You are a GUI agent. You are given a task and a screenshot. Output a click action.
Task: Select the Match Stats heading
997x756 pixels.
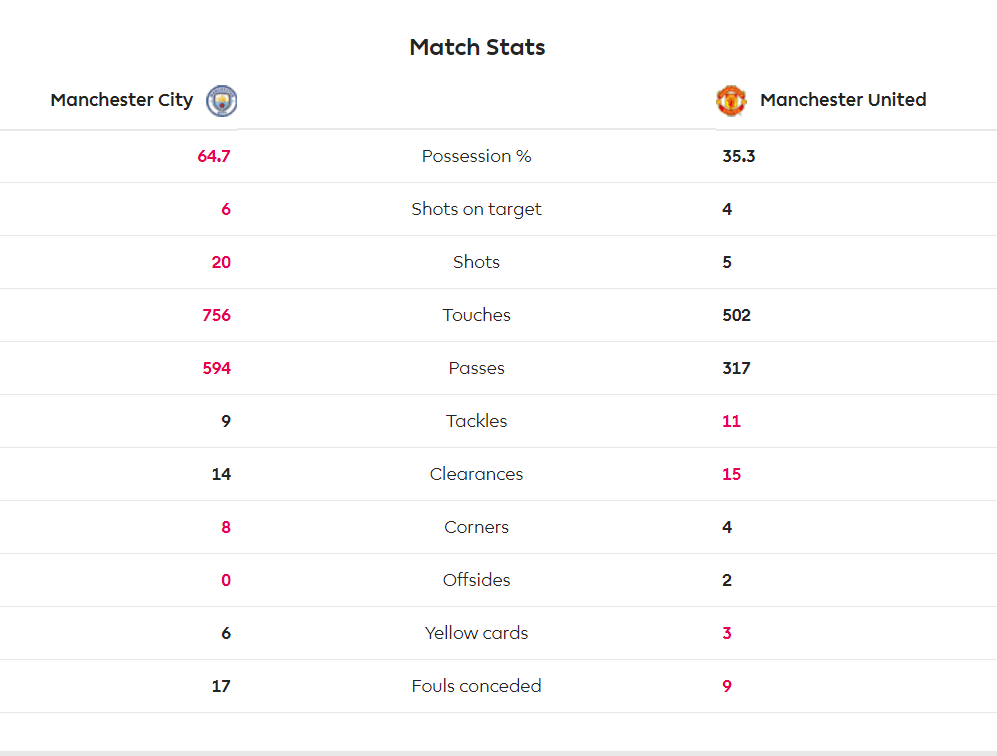[477, 47]
